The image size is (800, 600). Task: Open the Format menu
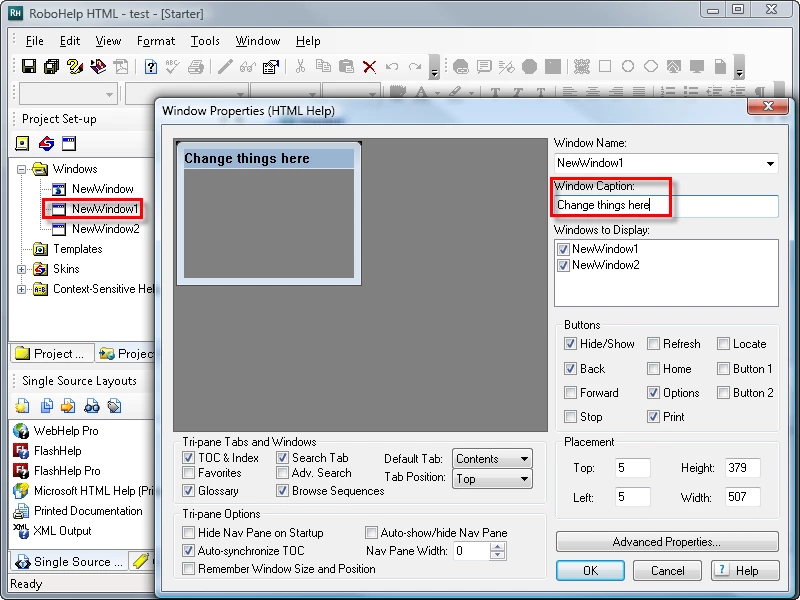[x=156, y=41]
